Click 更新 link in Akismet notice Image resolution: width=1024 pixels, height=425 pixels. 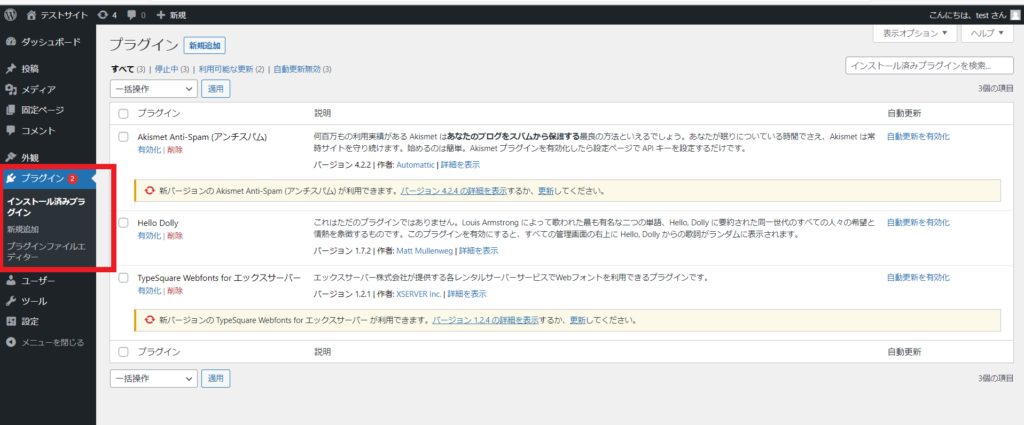(x=546, y=191)
